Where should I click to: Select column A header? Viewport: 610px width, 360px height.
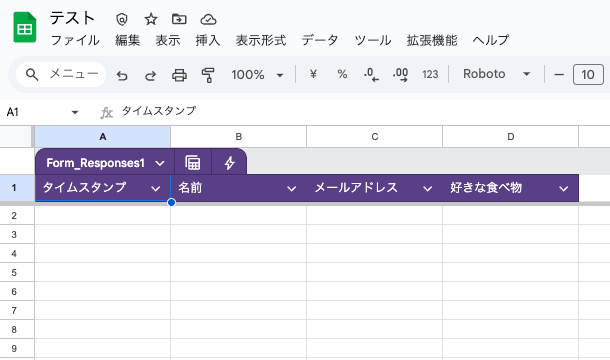click(103, 137)
